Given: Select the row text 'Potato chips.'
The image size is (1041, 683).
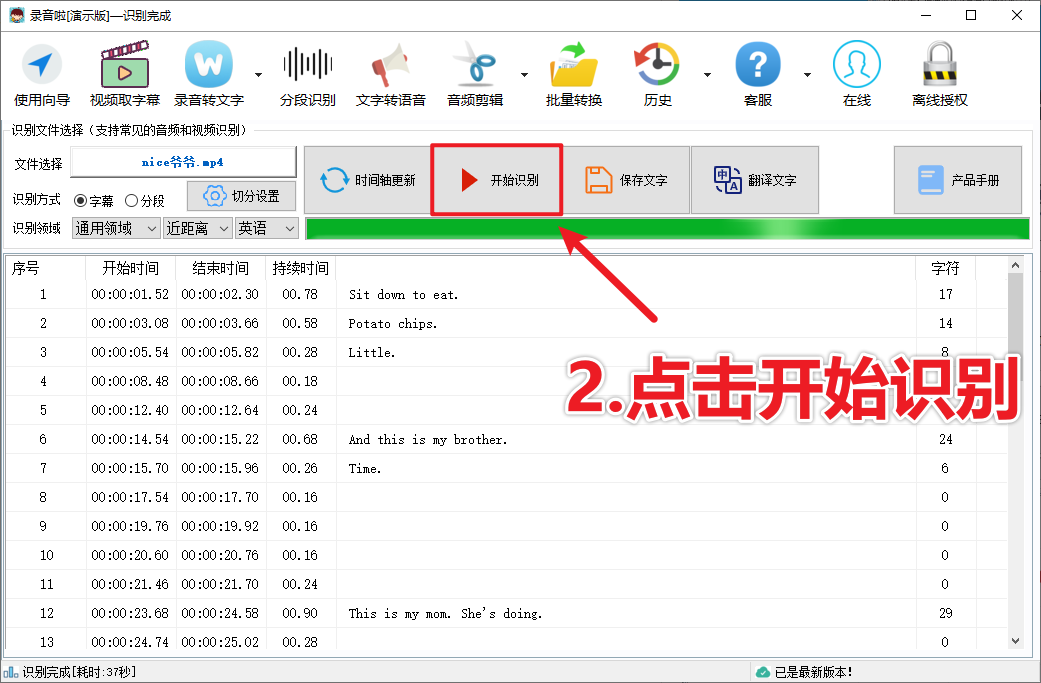Looking at the screenshot, I should click(x=392, y=324).
